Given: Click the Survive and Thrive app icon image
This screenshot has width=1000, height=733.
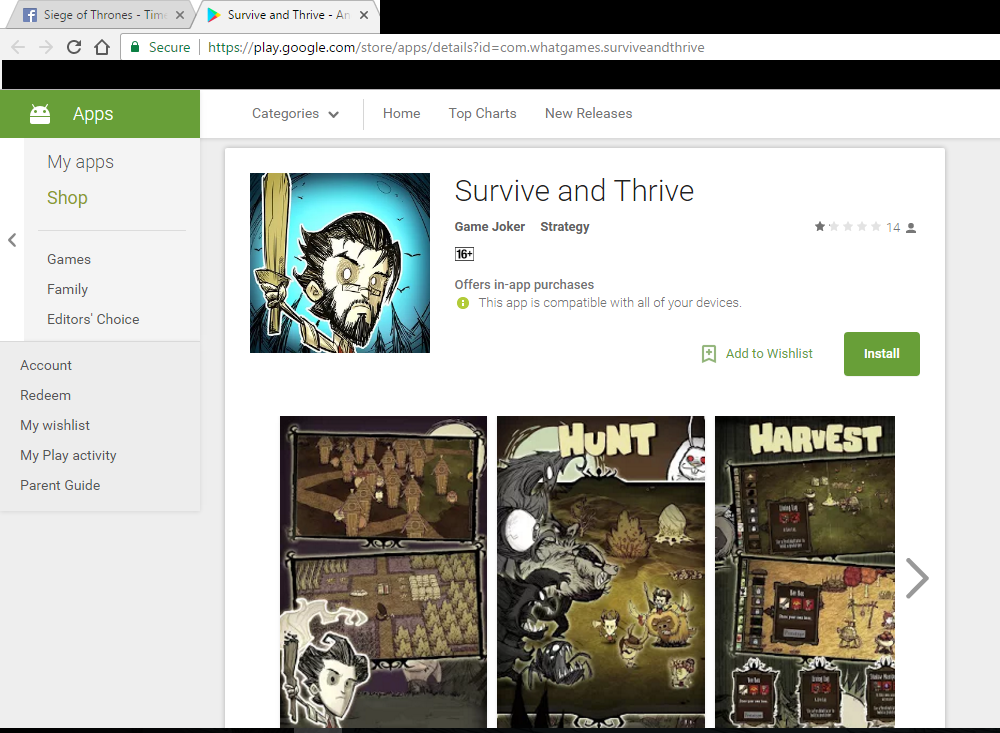Looking at the screenshot, I should click(x=340, y=263).
